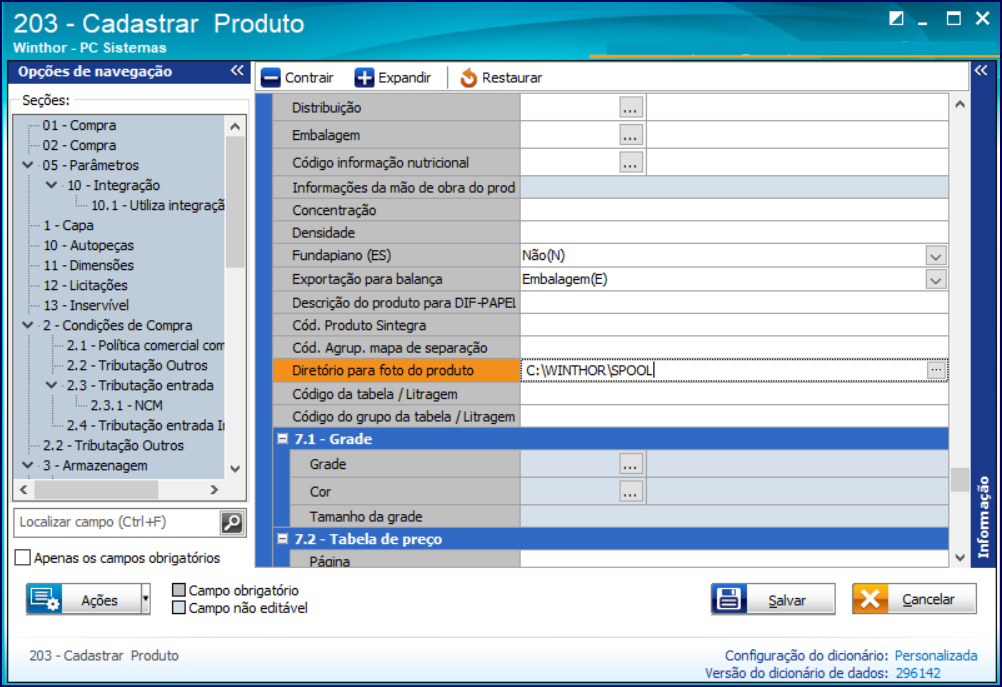
Task: Open the Ações dropdown arrow
Action: (146, 599)
